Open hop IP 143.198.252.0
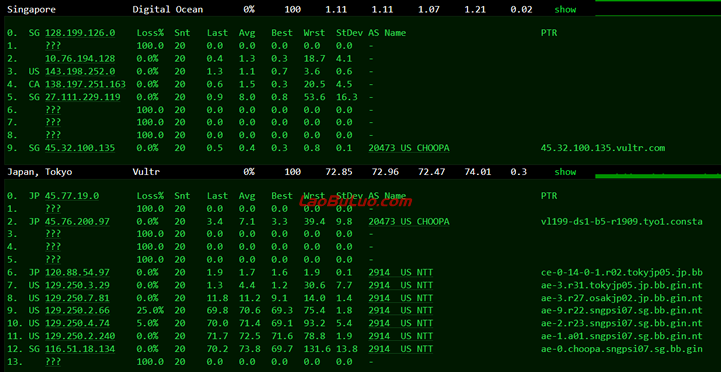The width and height of the screenshot is (721, 372). pyautogui.click(x=80, y=71)
